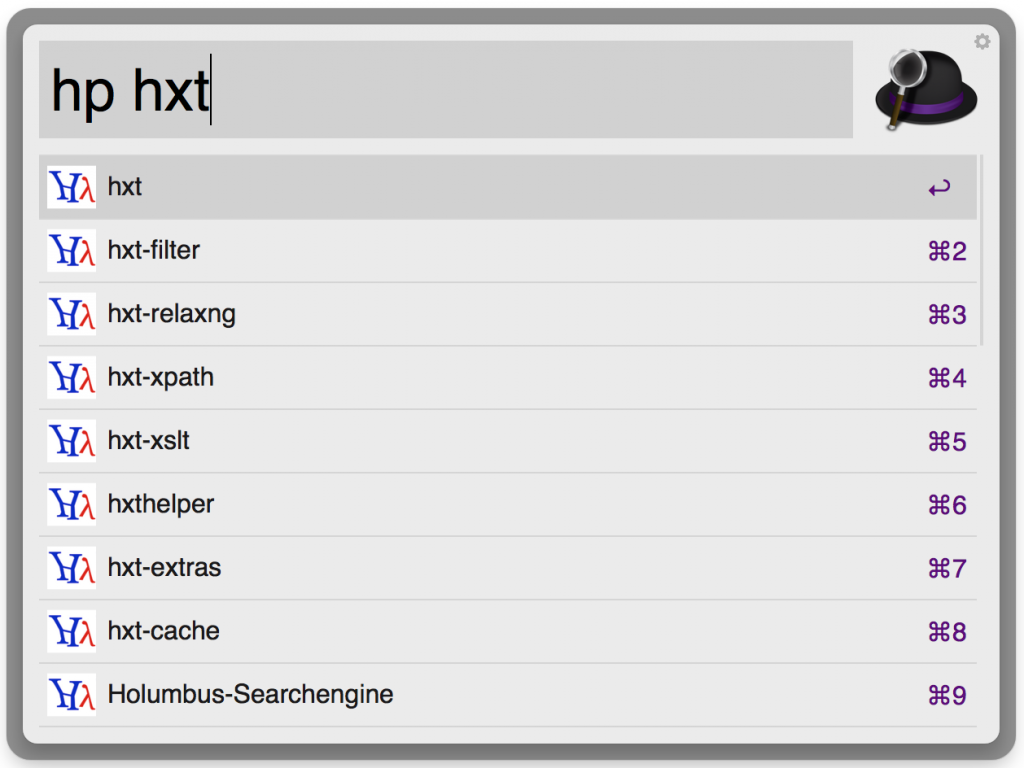This screenshot has width=1024, height=768.
Task: Open Alfred preferences via gear icon
Action: [982, 41]
